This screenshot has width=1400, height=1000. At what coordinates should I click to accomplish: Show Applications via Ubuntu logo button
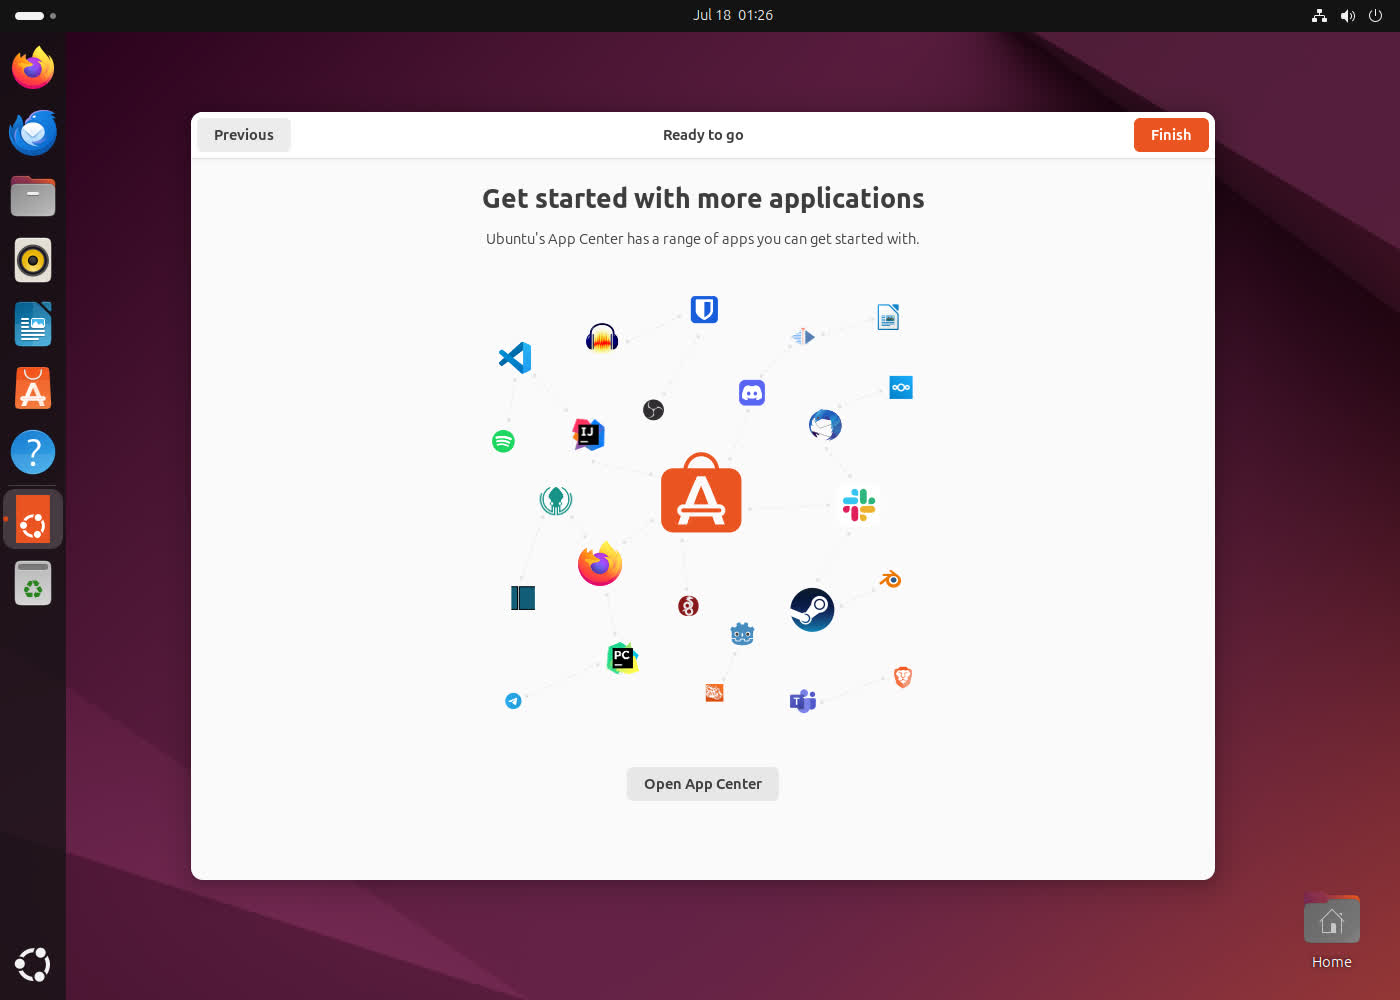coord(33,964)
